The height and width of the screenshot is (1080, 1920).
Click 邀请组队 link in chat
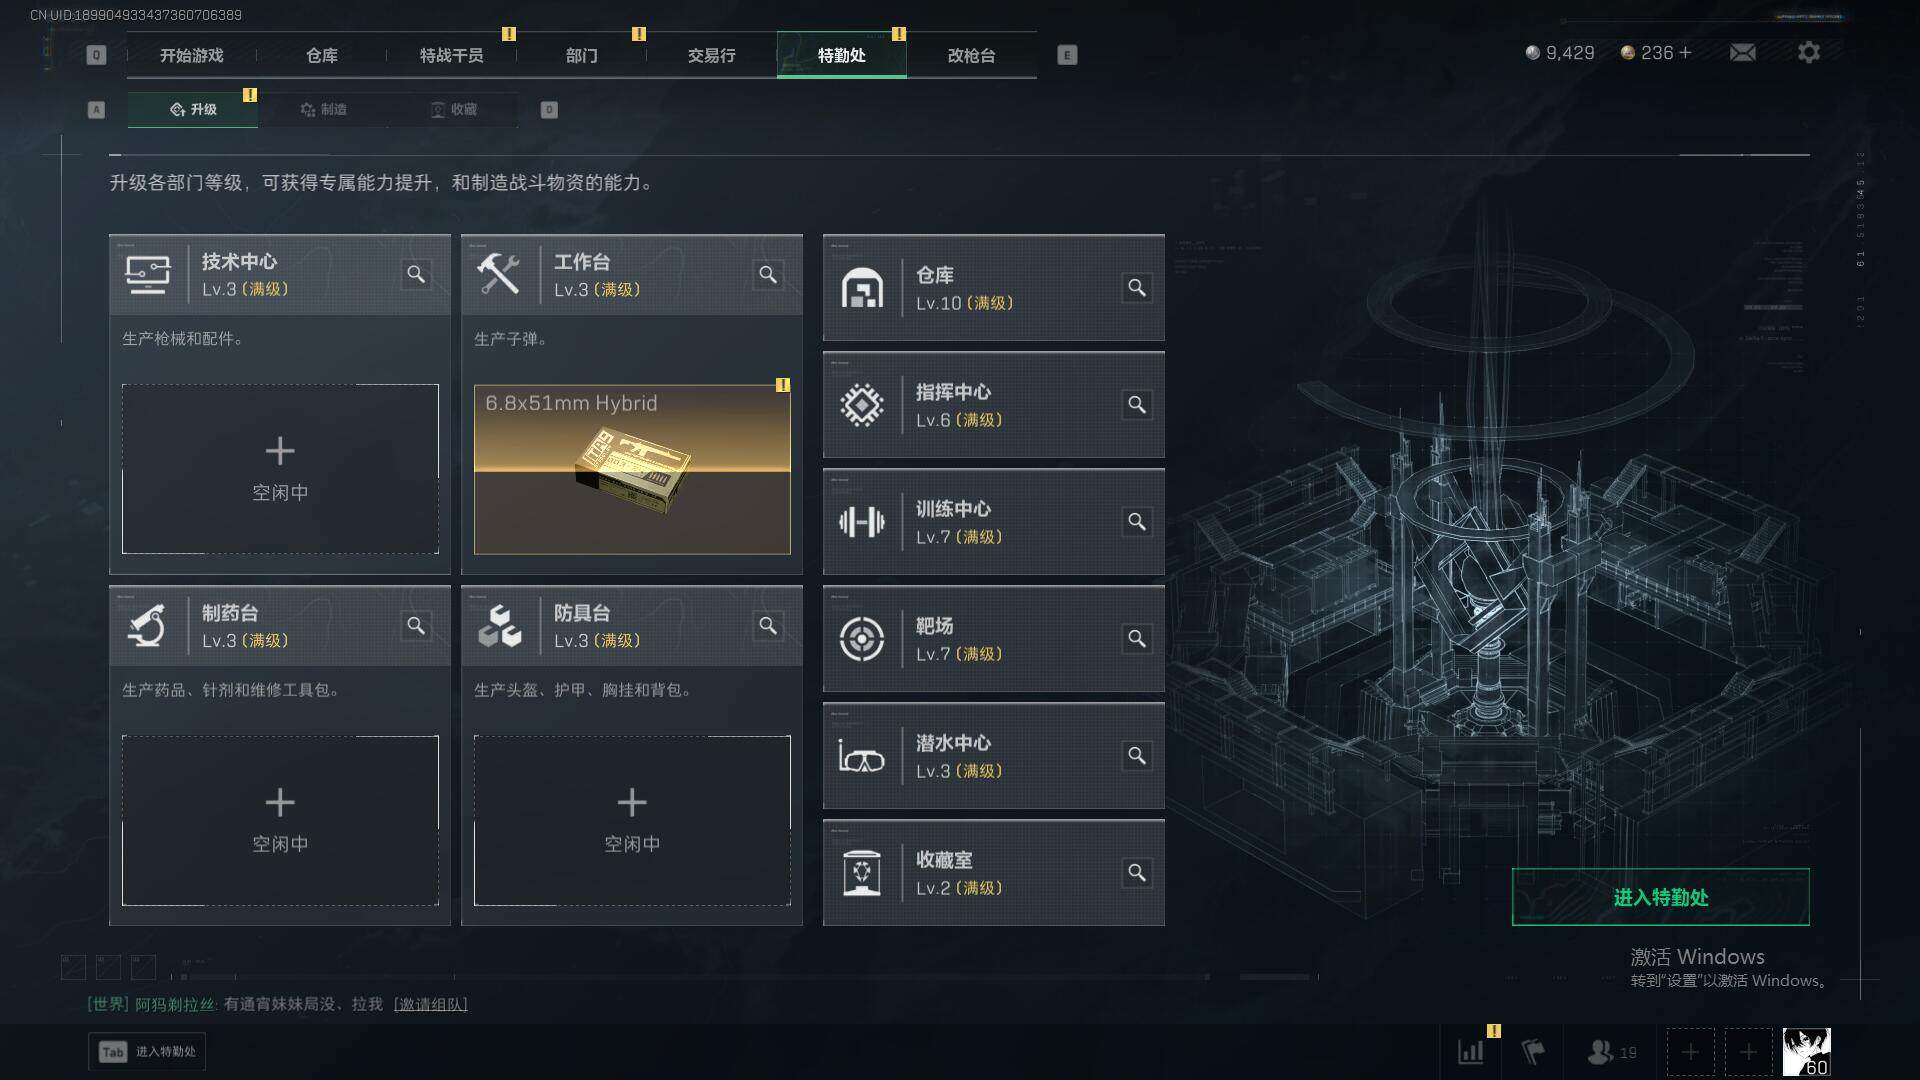coord(430,1004)
